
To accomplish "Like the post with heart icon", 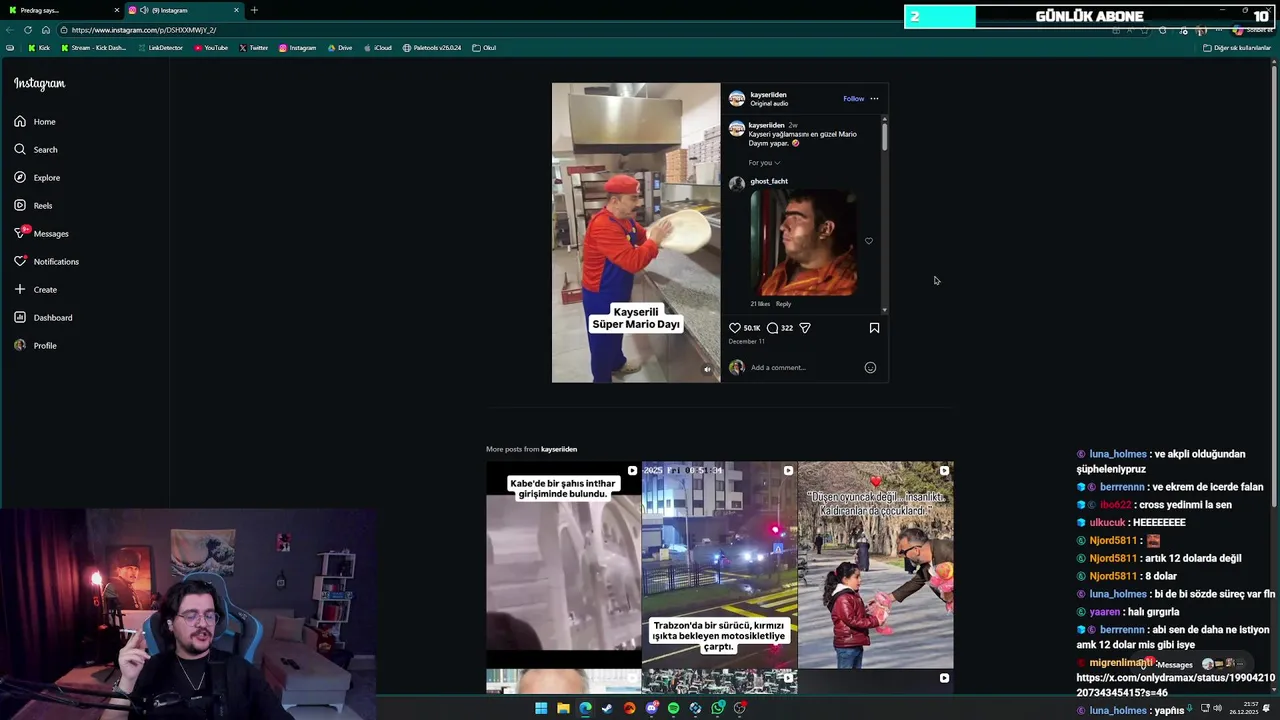I will 735,328.
